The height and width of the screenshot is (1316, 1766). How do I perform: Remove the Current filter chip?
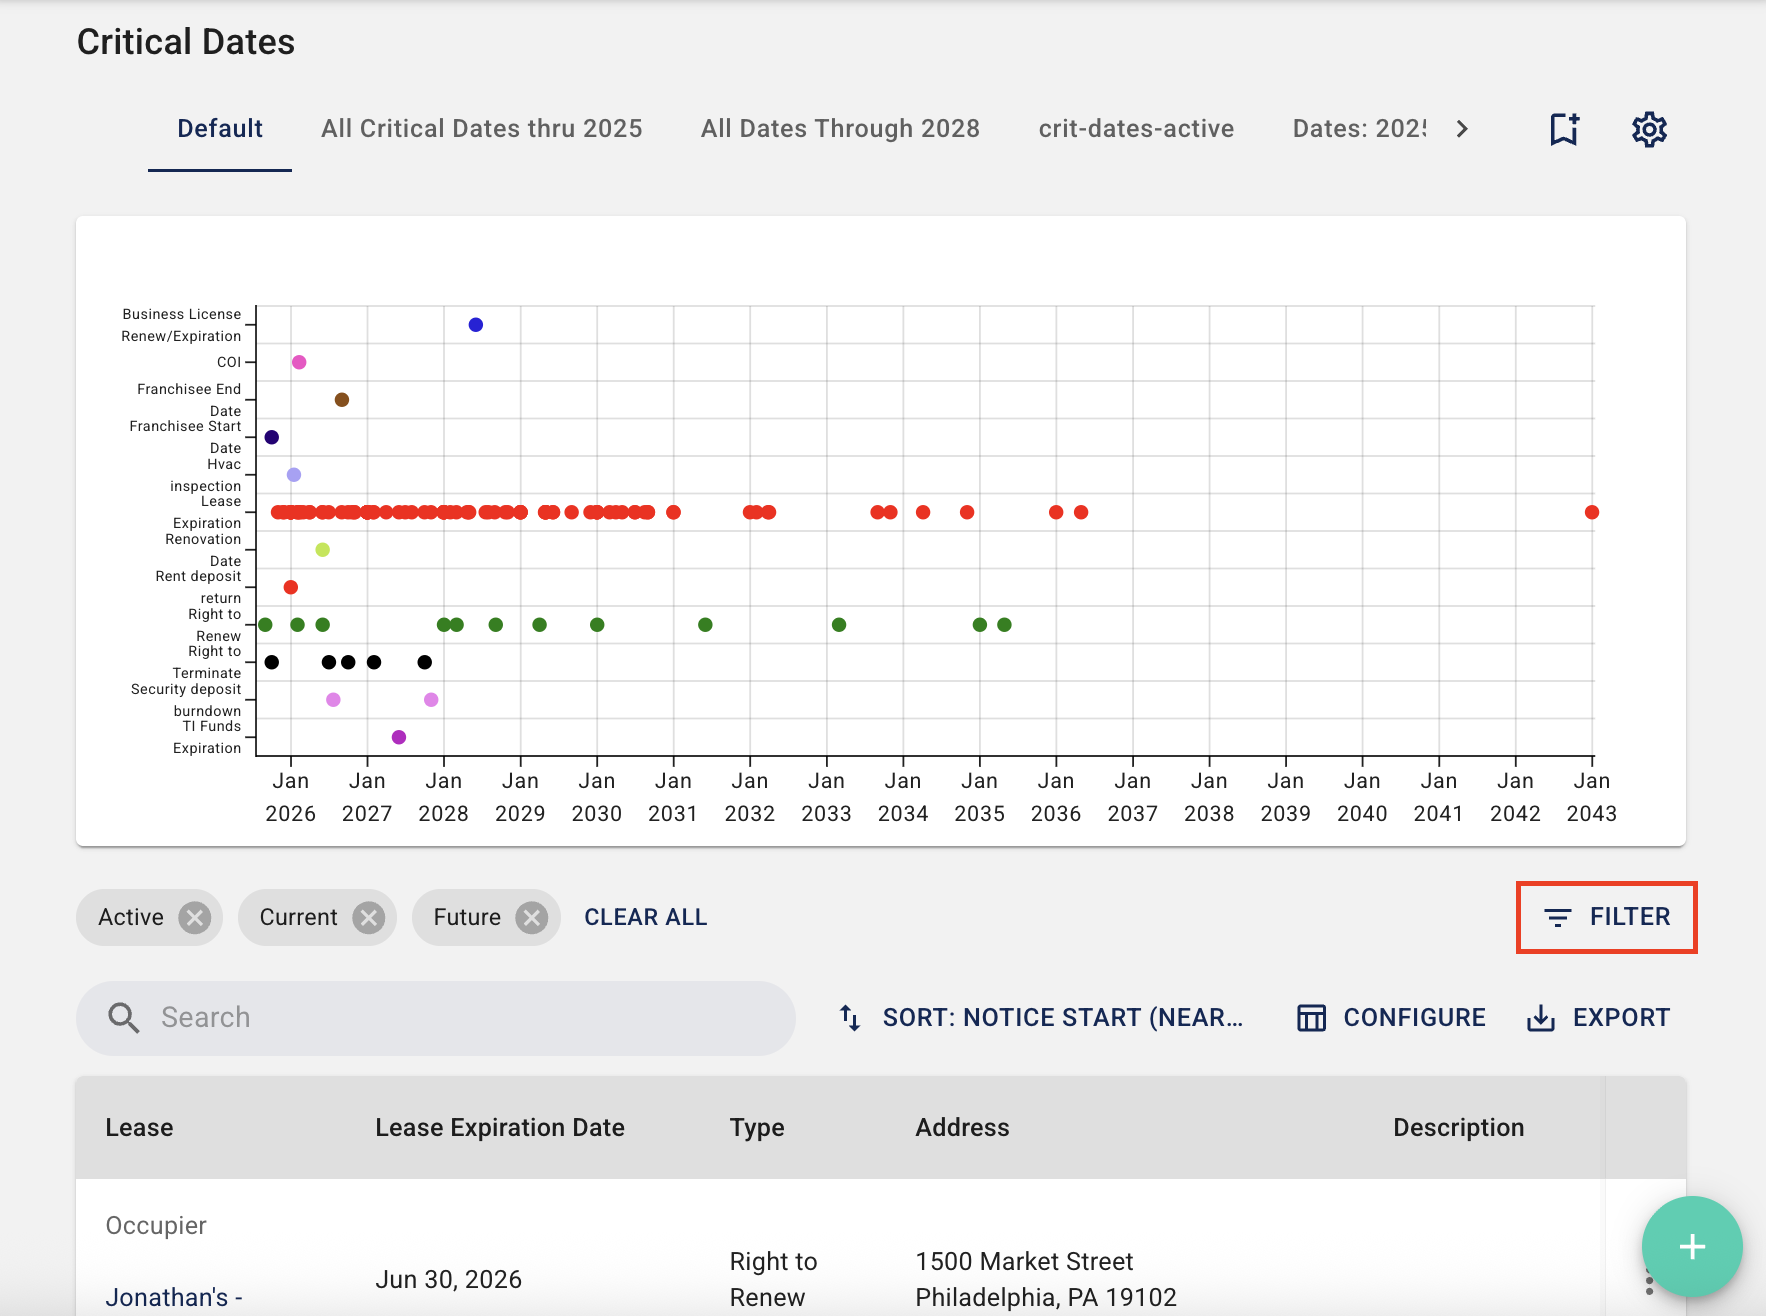[x=369, y=917]
